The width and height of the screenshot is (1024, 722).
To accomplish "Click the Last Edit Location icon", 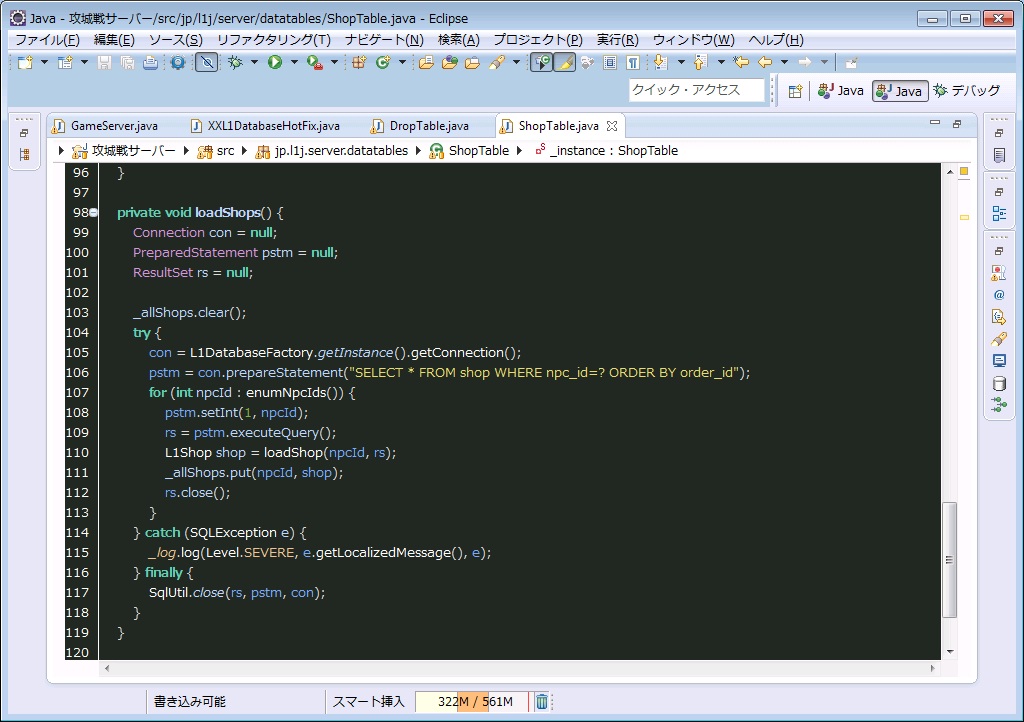I will click(741, 63).
